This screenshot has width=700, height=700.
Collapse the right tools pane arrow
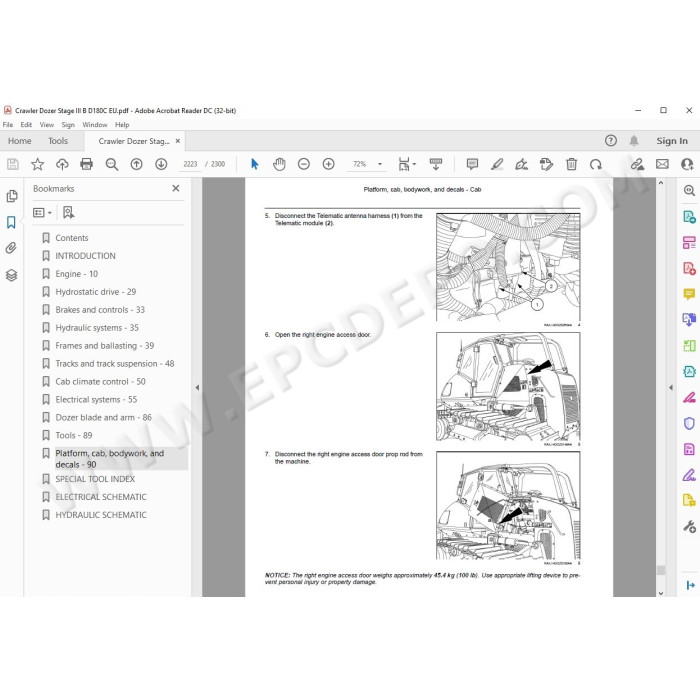(x=671, y=388)
